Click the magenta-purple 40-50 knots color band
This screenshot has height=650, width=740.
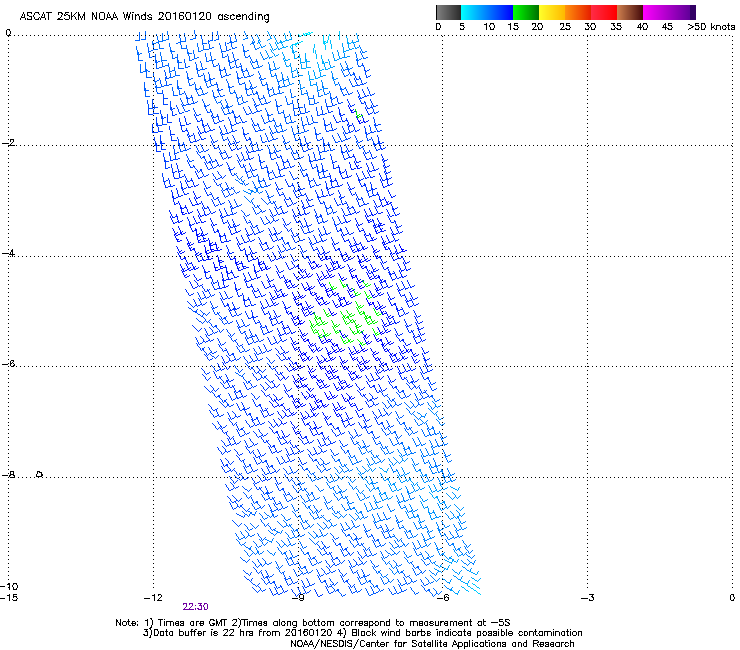(x=669, y=12)
